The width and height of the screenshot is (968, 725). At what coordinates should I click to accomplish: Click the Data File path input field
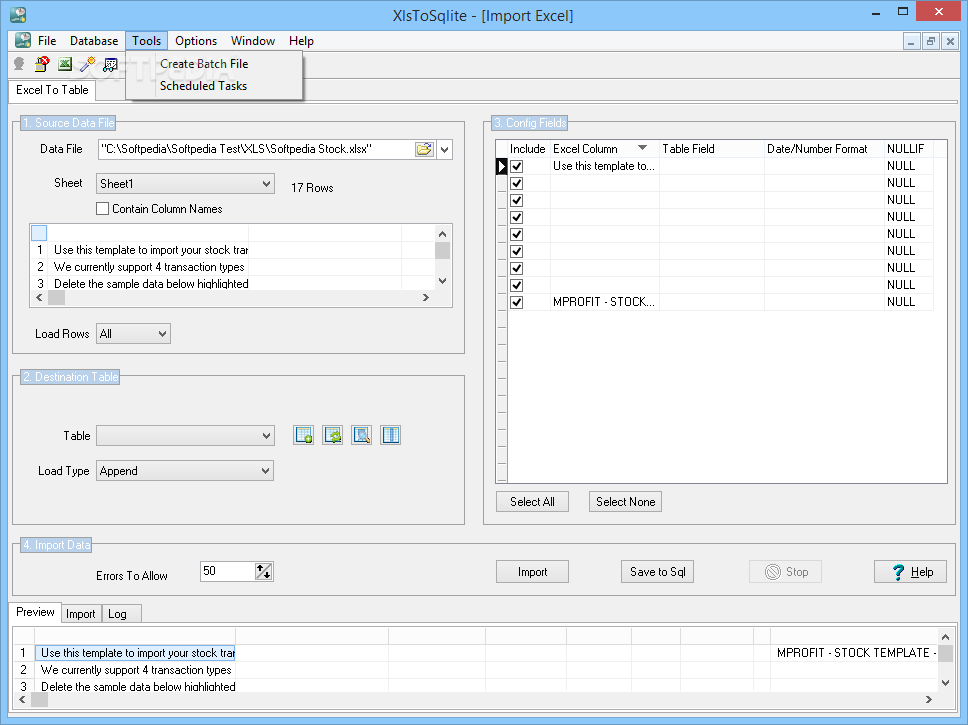pos(256,149)
